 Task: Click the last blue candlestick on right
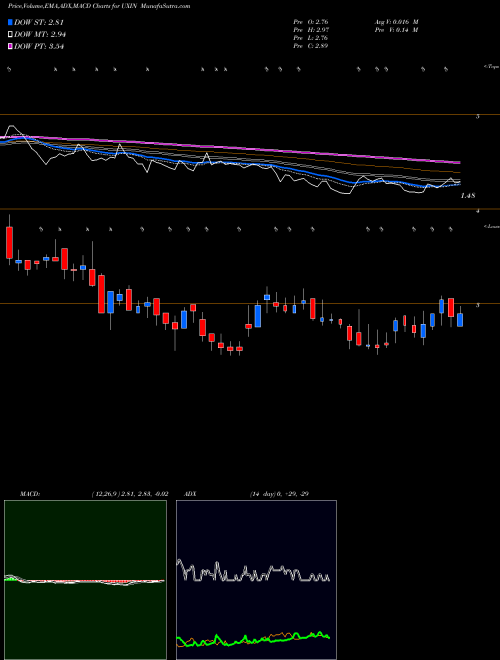pos(460,320)
